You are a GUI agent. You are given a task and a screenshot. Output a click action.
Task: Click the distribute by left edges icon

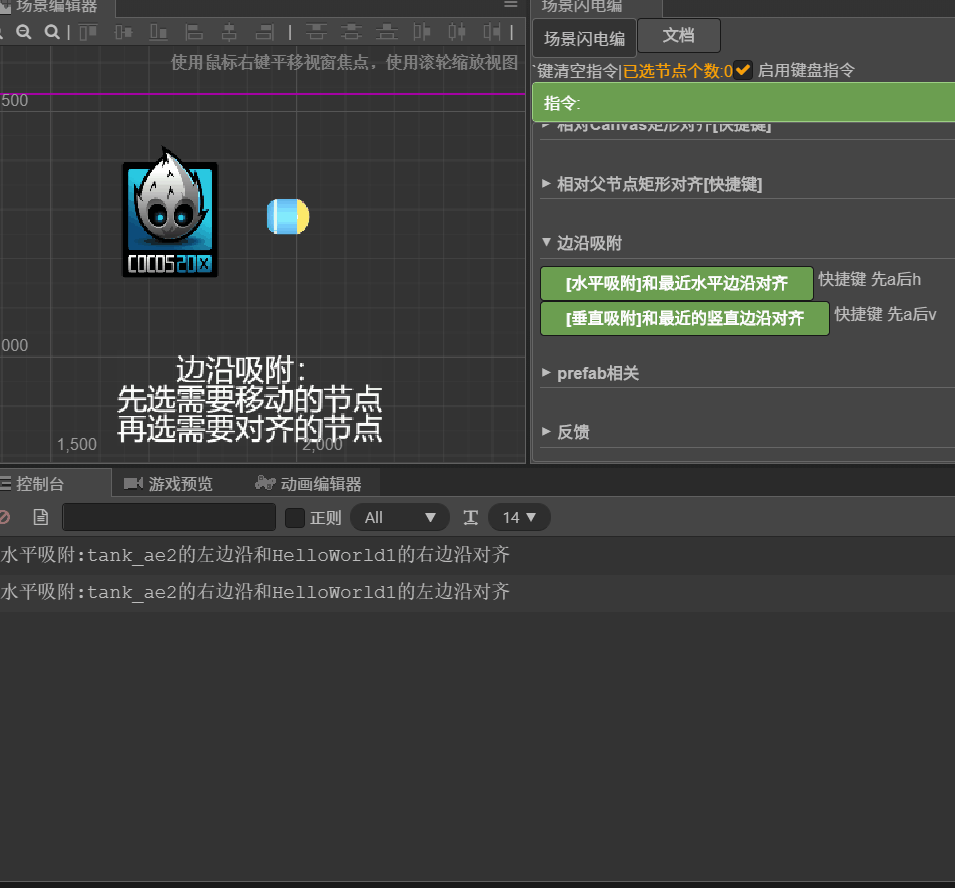tap(421, 32)
